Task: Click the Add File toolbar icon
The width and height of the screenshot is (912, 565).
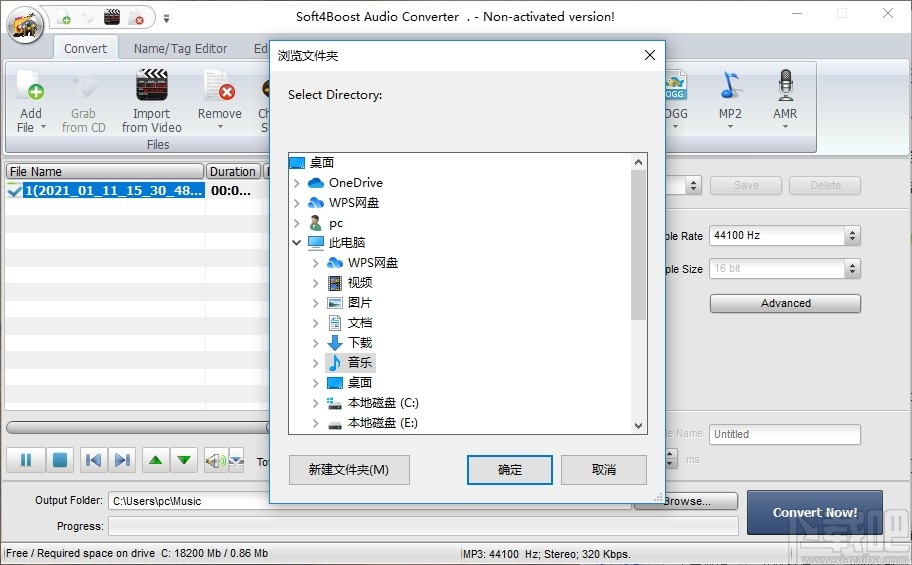Action: click(x=30, y=87)
